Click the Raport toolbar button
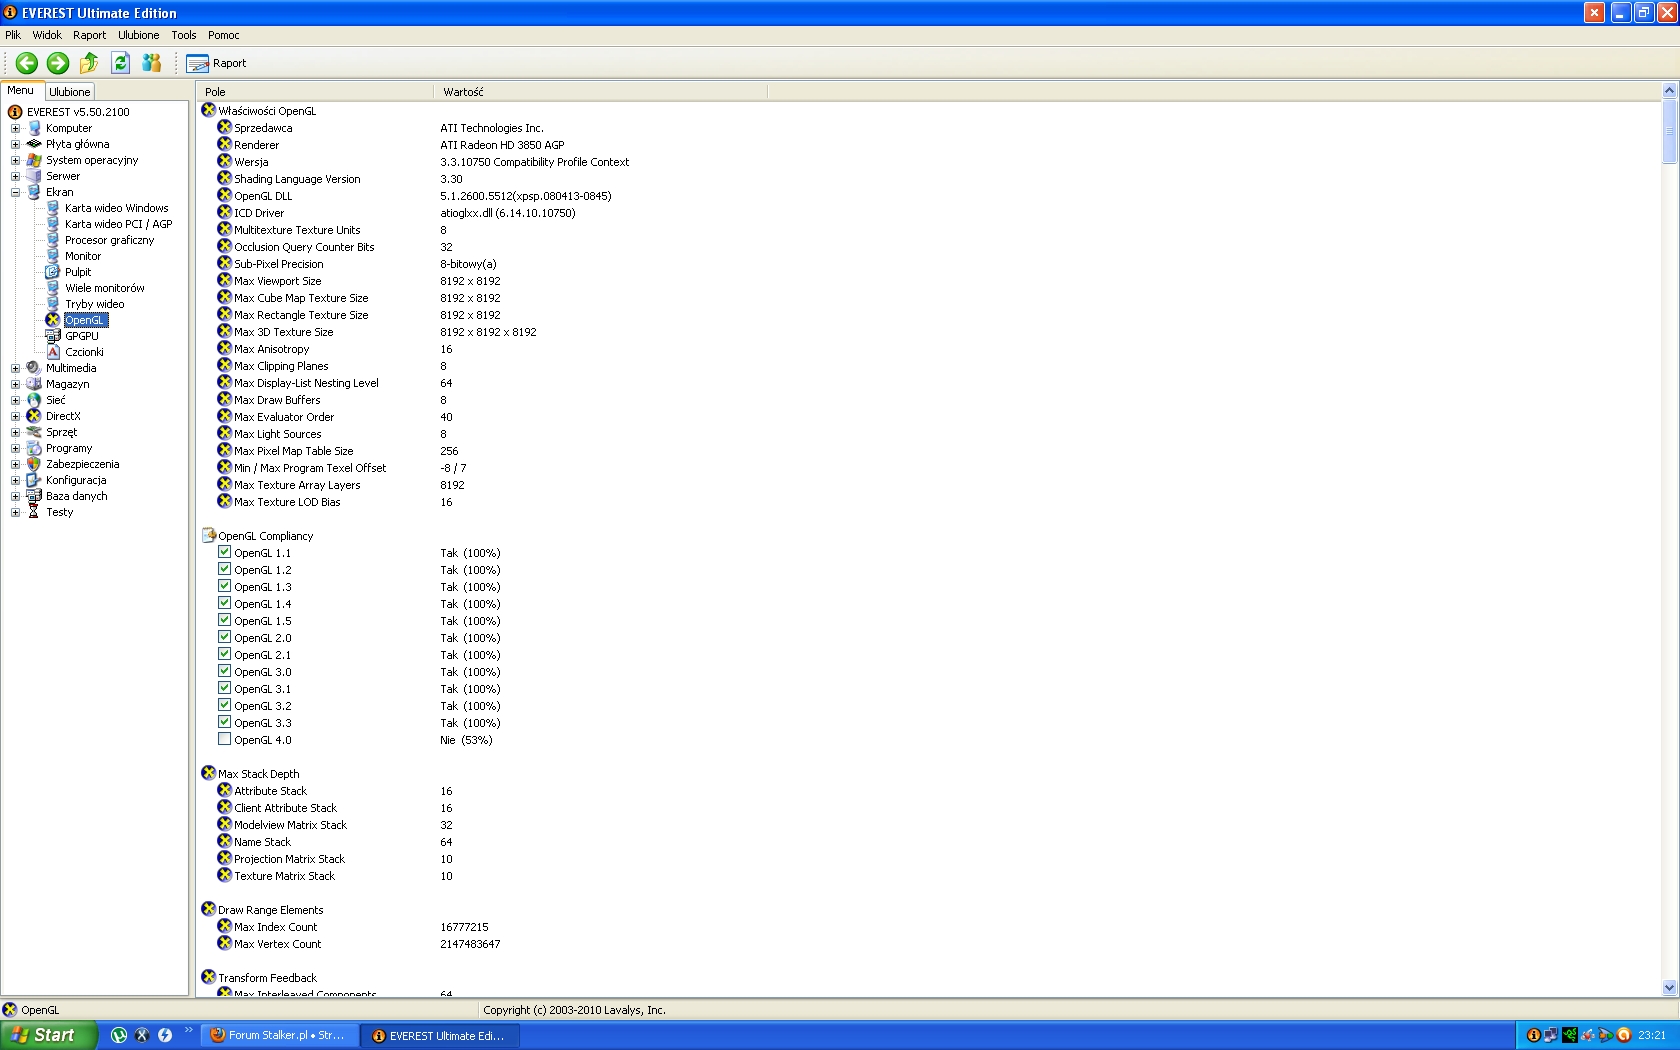This screenshot has width=1680, height=1050. (x=216, y=63)
